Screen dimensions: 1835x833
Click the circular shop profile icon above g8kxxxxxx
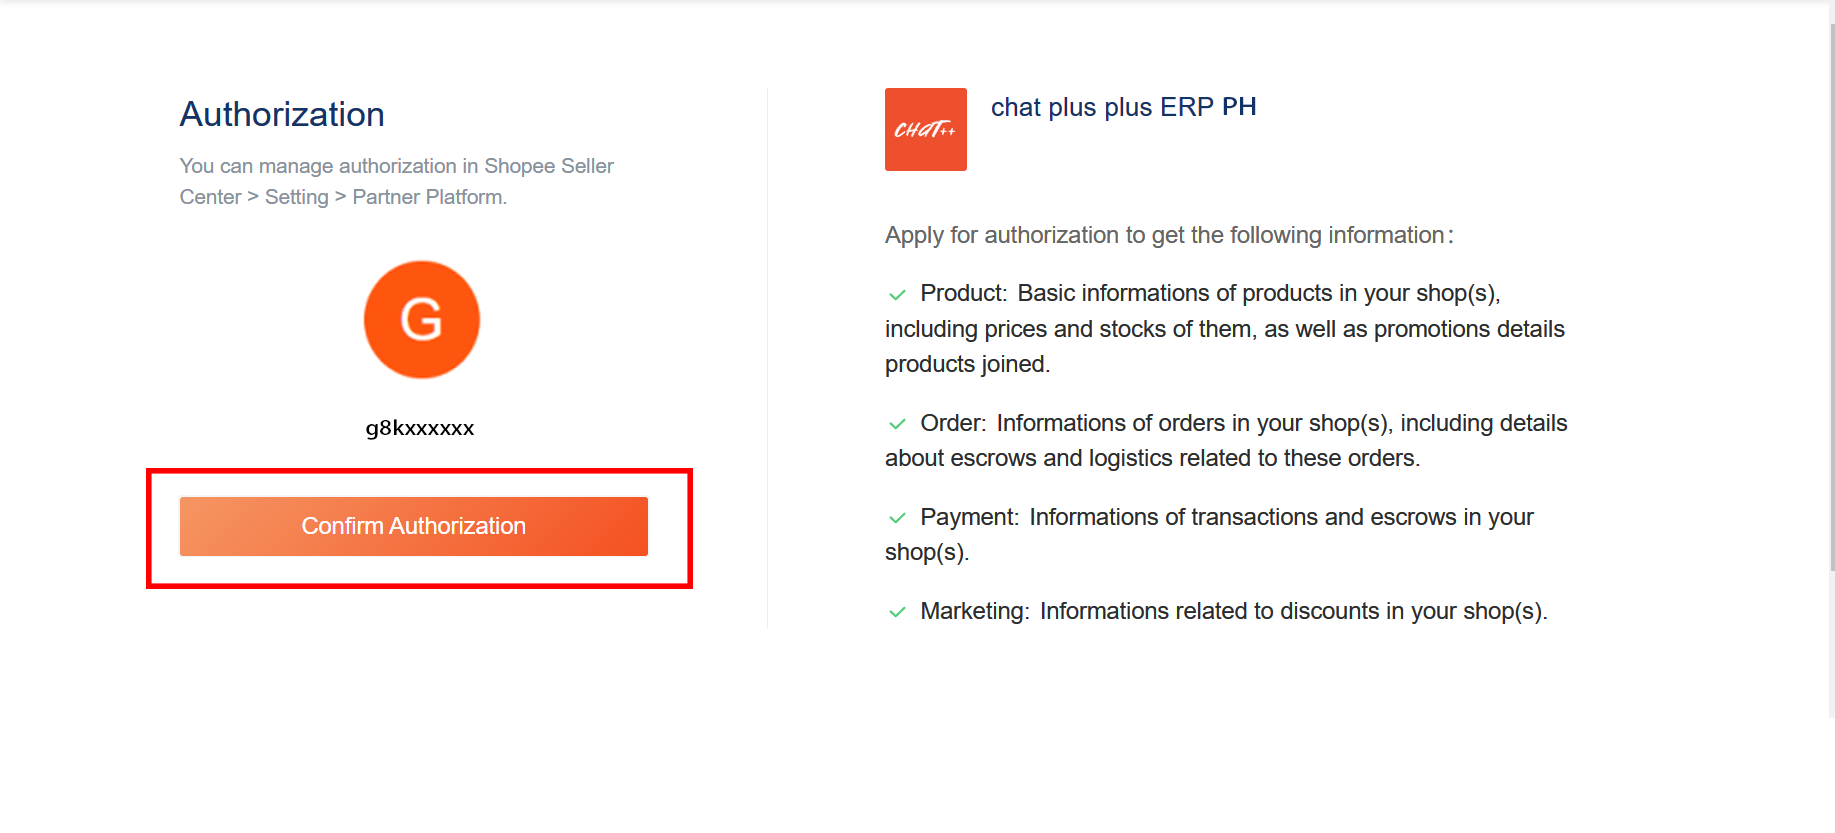tap(421, 319)
